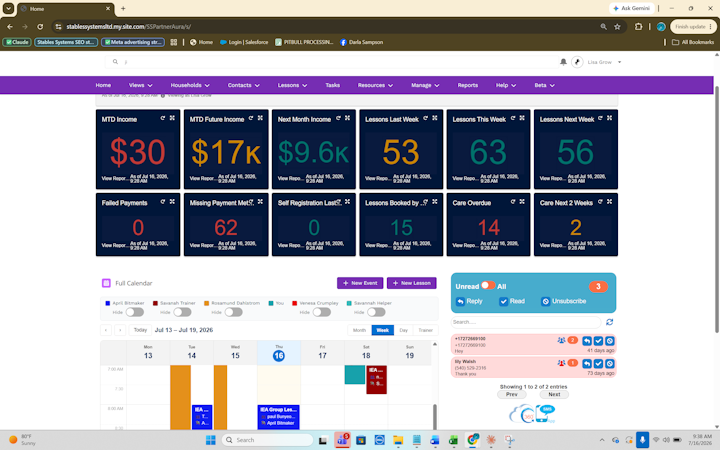
Task: Click the calendar's vertical scrollbar
Action: point(434,416)
